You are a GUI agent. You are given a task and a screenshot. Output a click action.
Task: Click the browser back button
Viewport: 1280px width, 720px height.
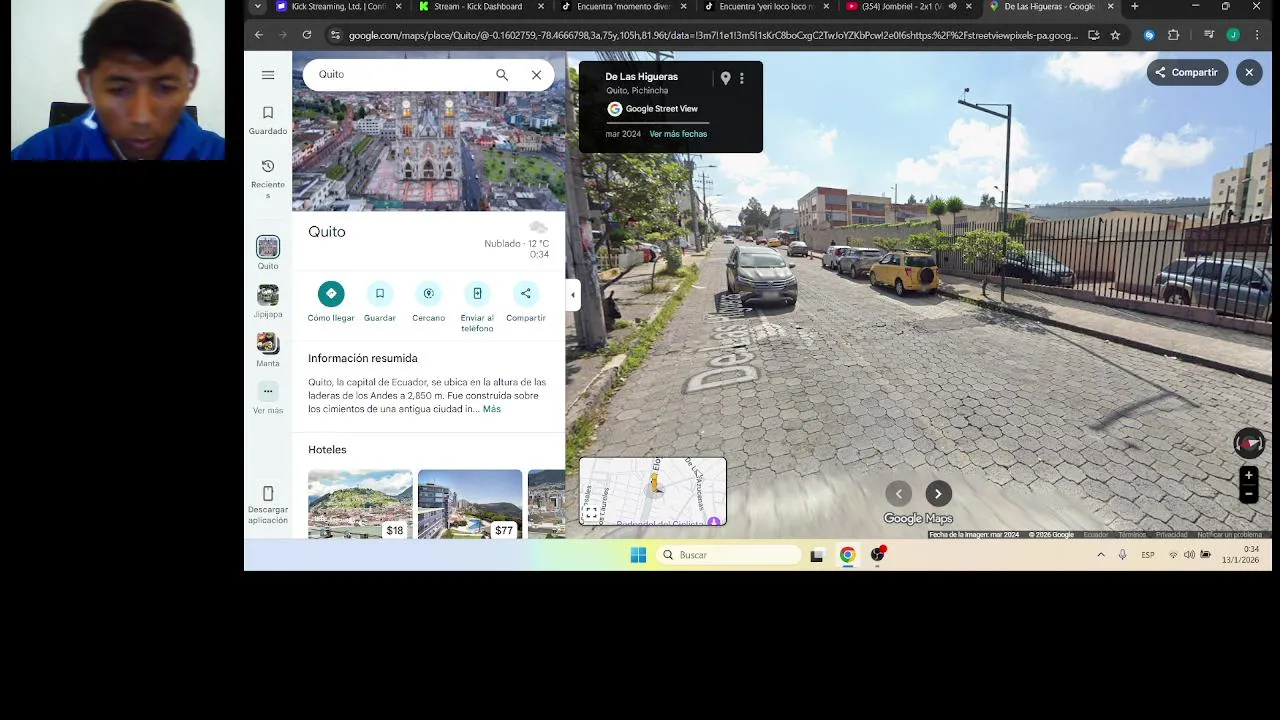click(x=259, y=35)
